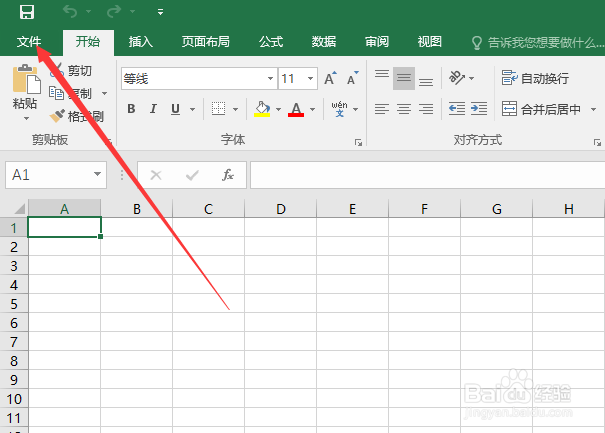Apply yellow Fill Color bucket
This screenshot has height=433, width=605.
[x=262, y=109]
